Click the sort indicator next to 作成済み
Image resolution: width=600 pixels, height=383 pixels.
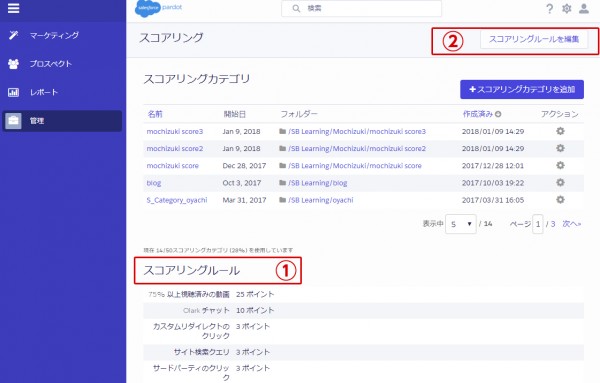tap(498, 114)
